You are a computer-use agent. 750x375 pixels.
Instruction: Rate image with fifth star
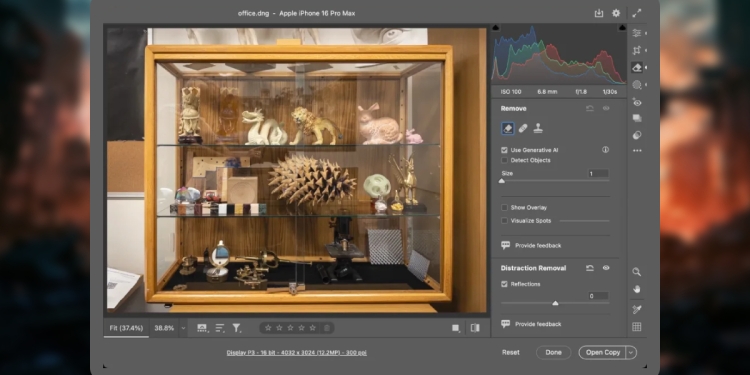pyautogui.click(x=312, y=328)
